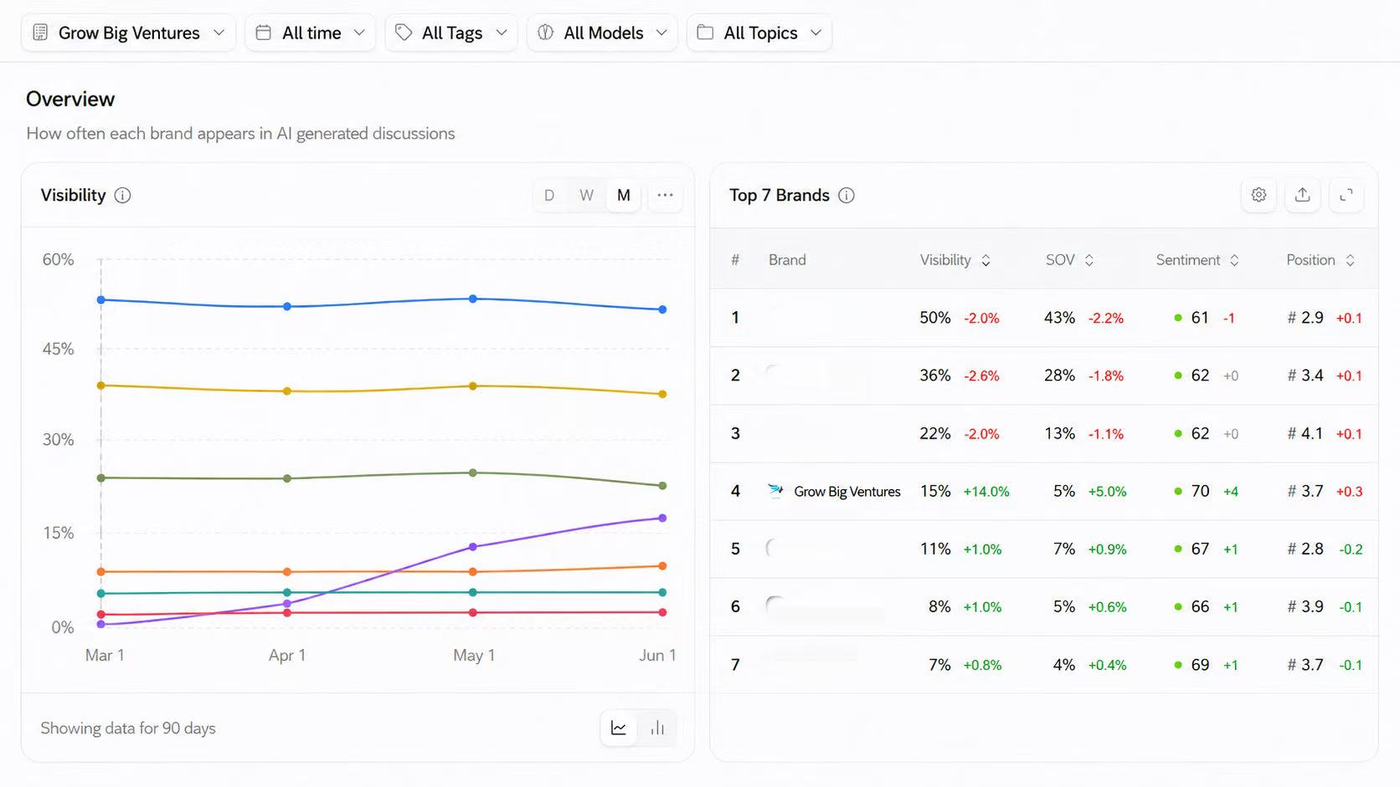Click the 43% SOV value in row 1
The width and height of the screenshot is (1400, 787).
point(1059,318)
